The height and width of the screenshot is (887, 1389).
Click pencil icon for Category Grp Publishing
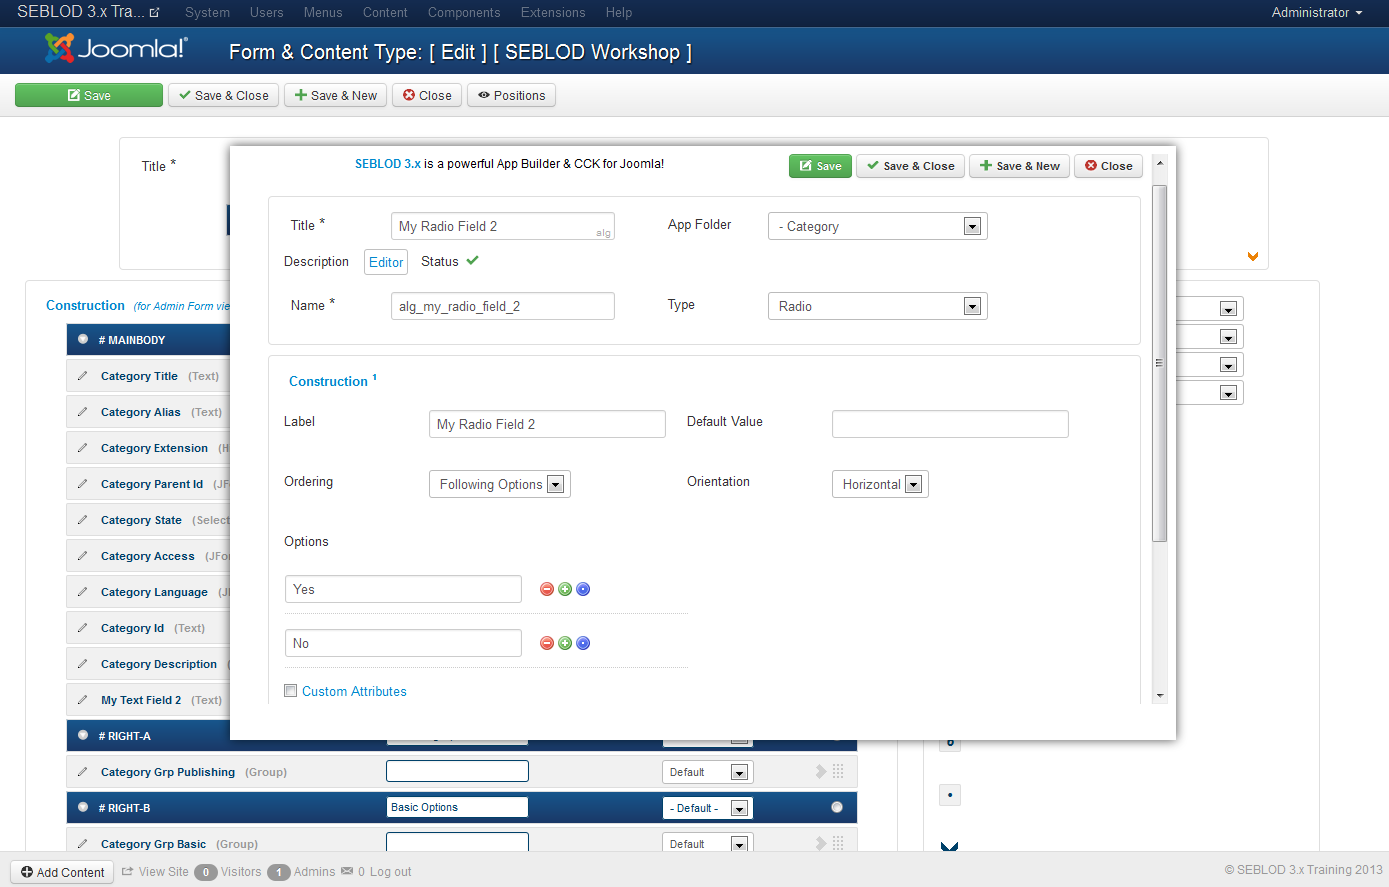[82, 772]
